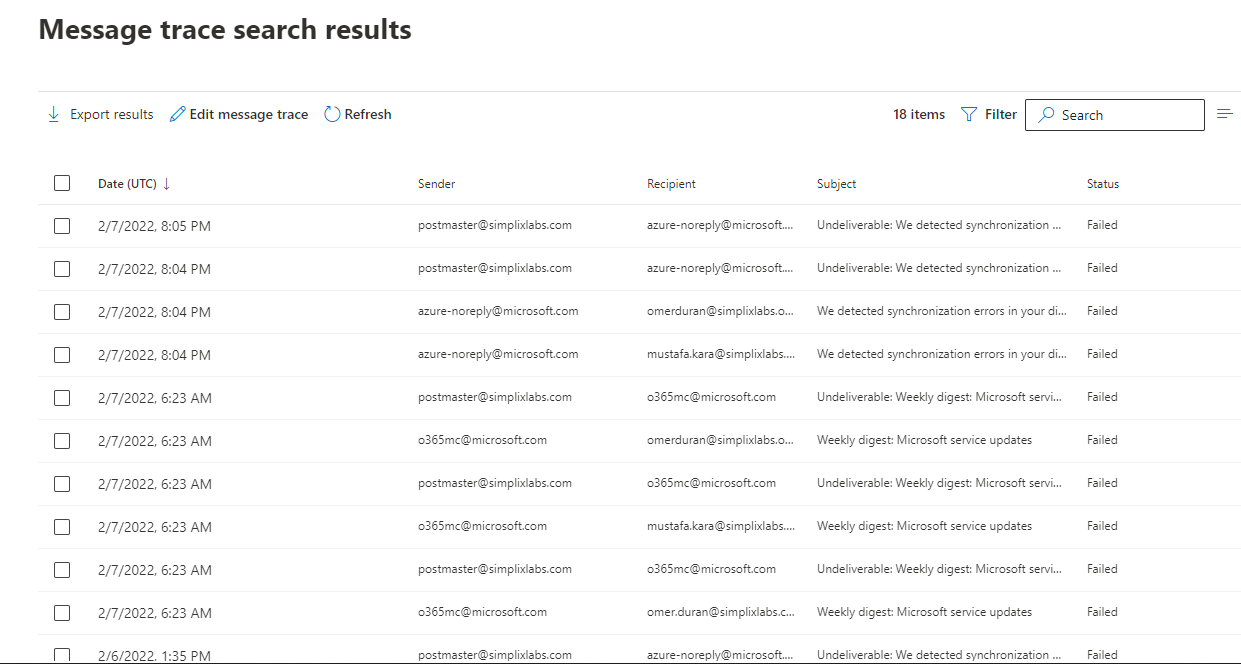Check the o365mc to omer.duran row checkbox
Image resolution: width=1241 pixels, height=664 pixels.
point(62,613)
